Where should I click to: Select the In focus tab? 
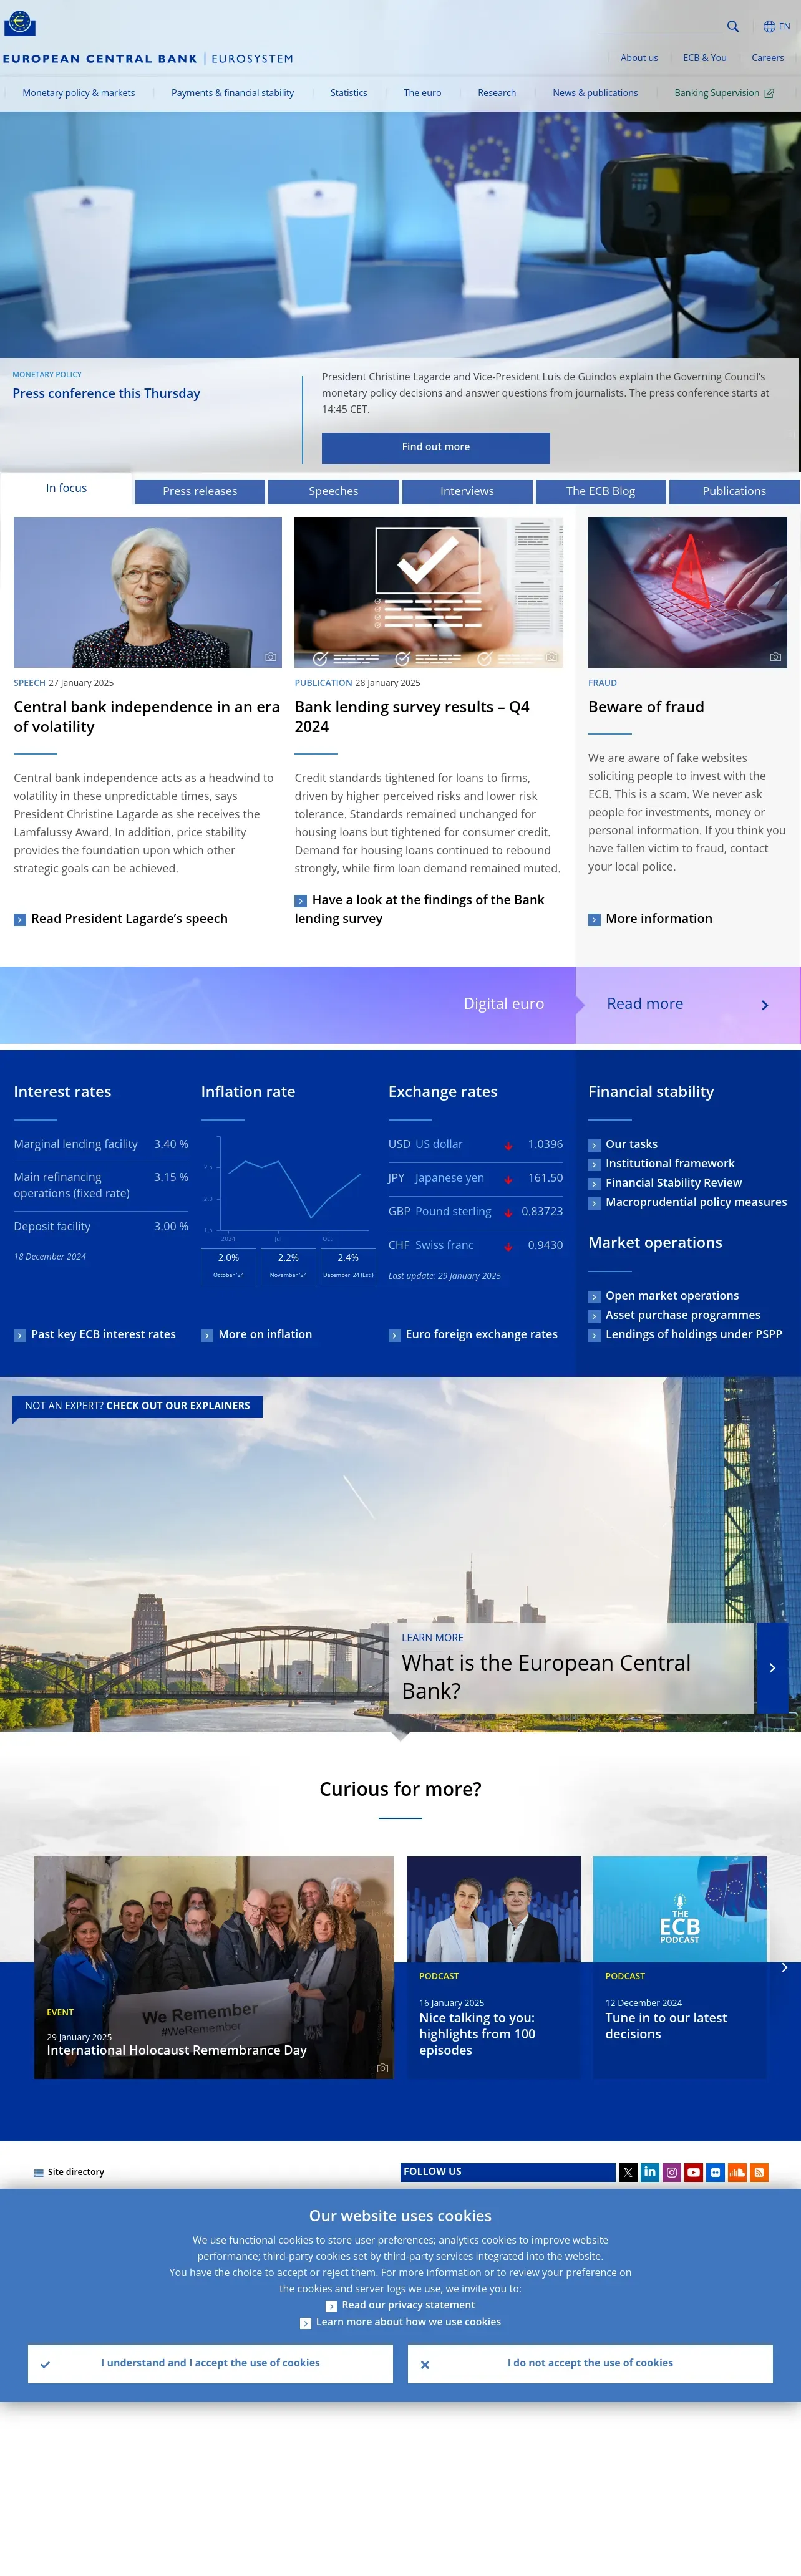(66, 488)
